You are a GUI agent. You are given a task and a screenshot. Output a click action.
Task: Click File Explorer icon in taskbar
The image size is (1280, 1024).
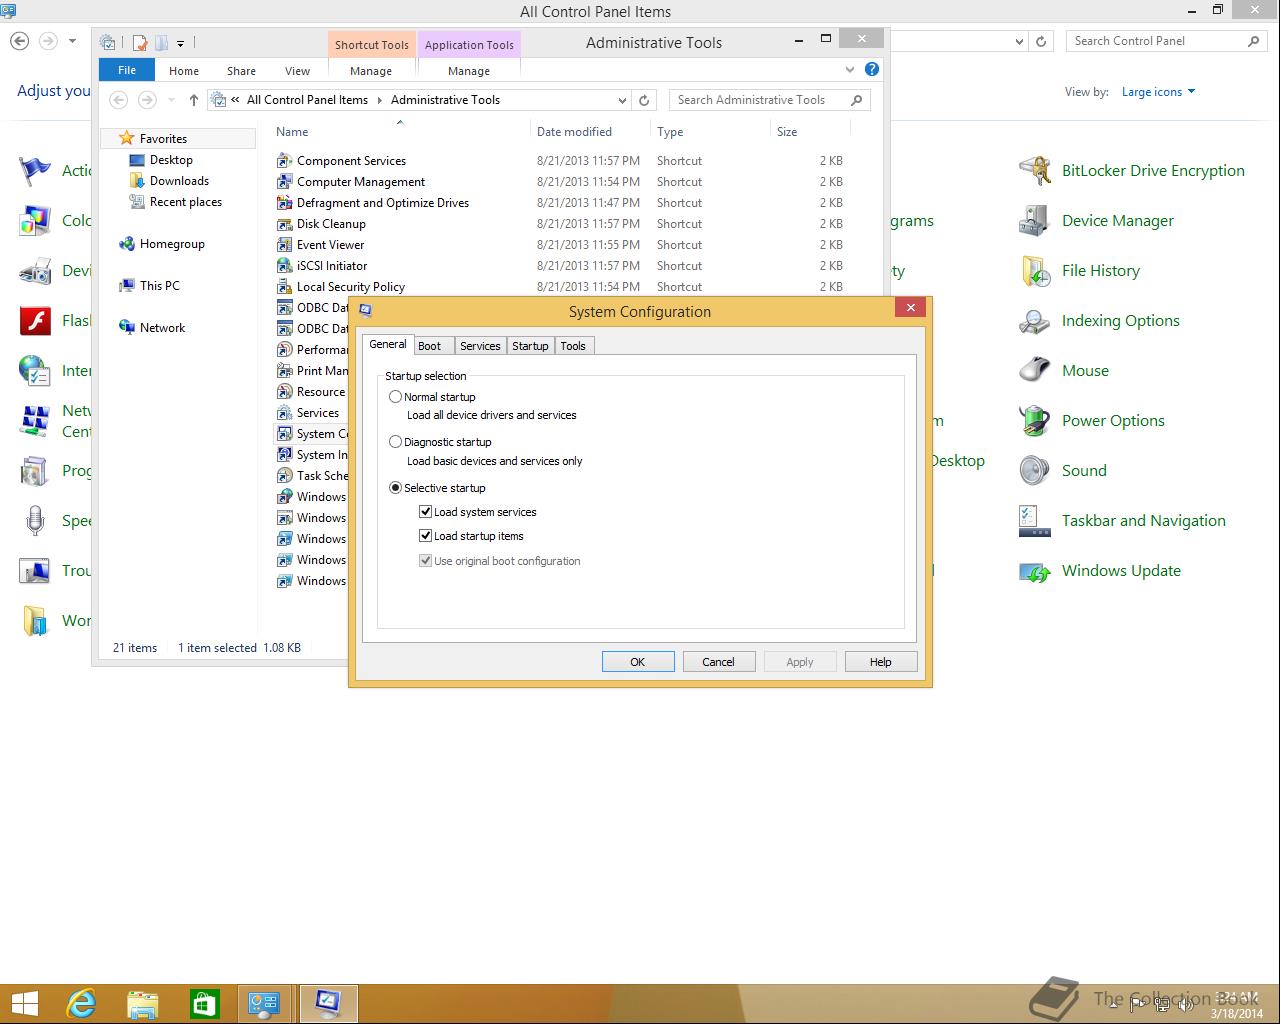pyautogui.click(x=143, y=1003)
